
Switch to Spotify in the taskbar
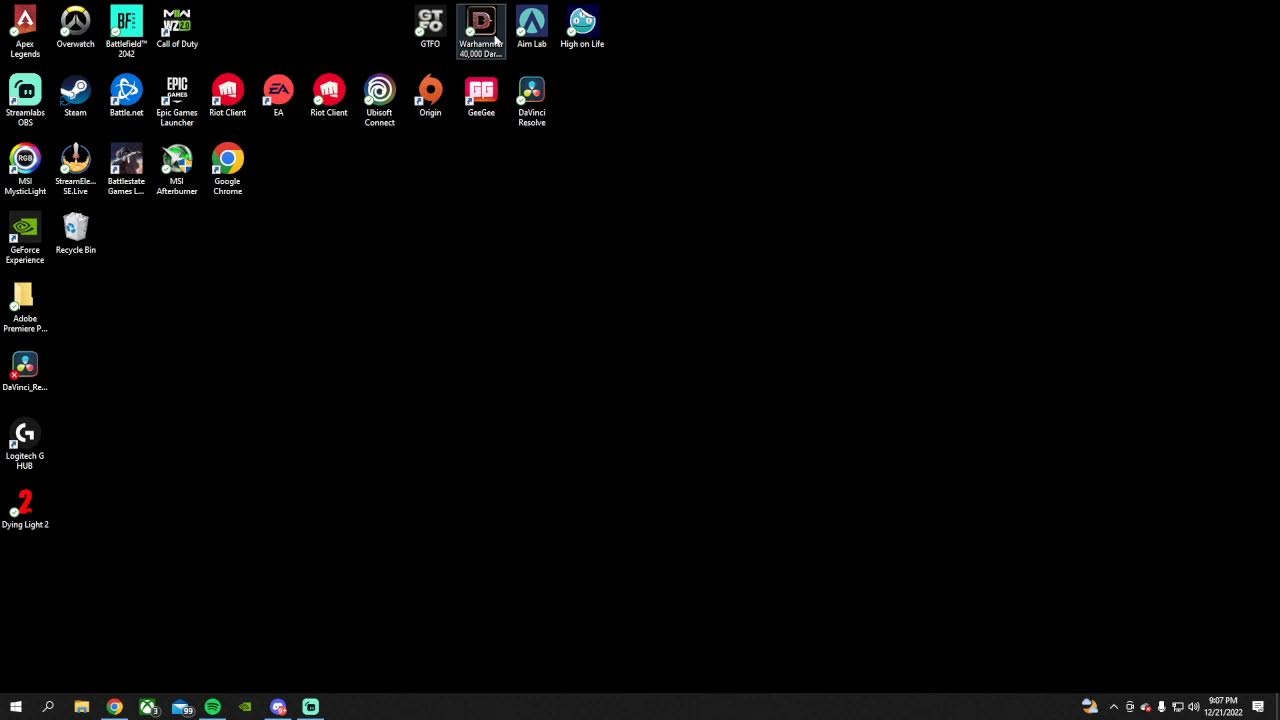pos(213,707)
